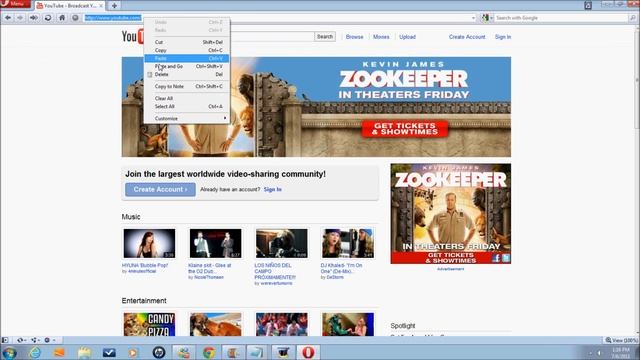Focus the Search with Google field
Viewport: 640px width, 360px height.
[x=561, y=18]
